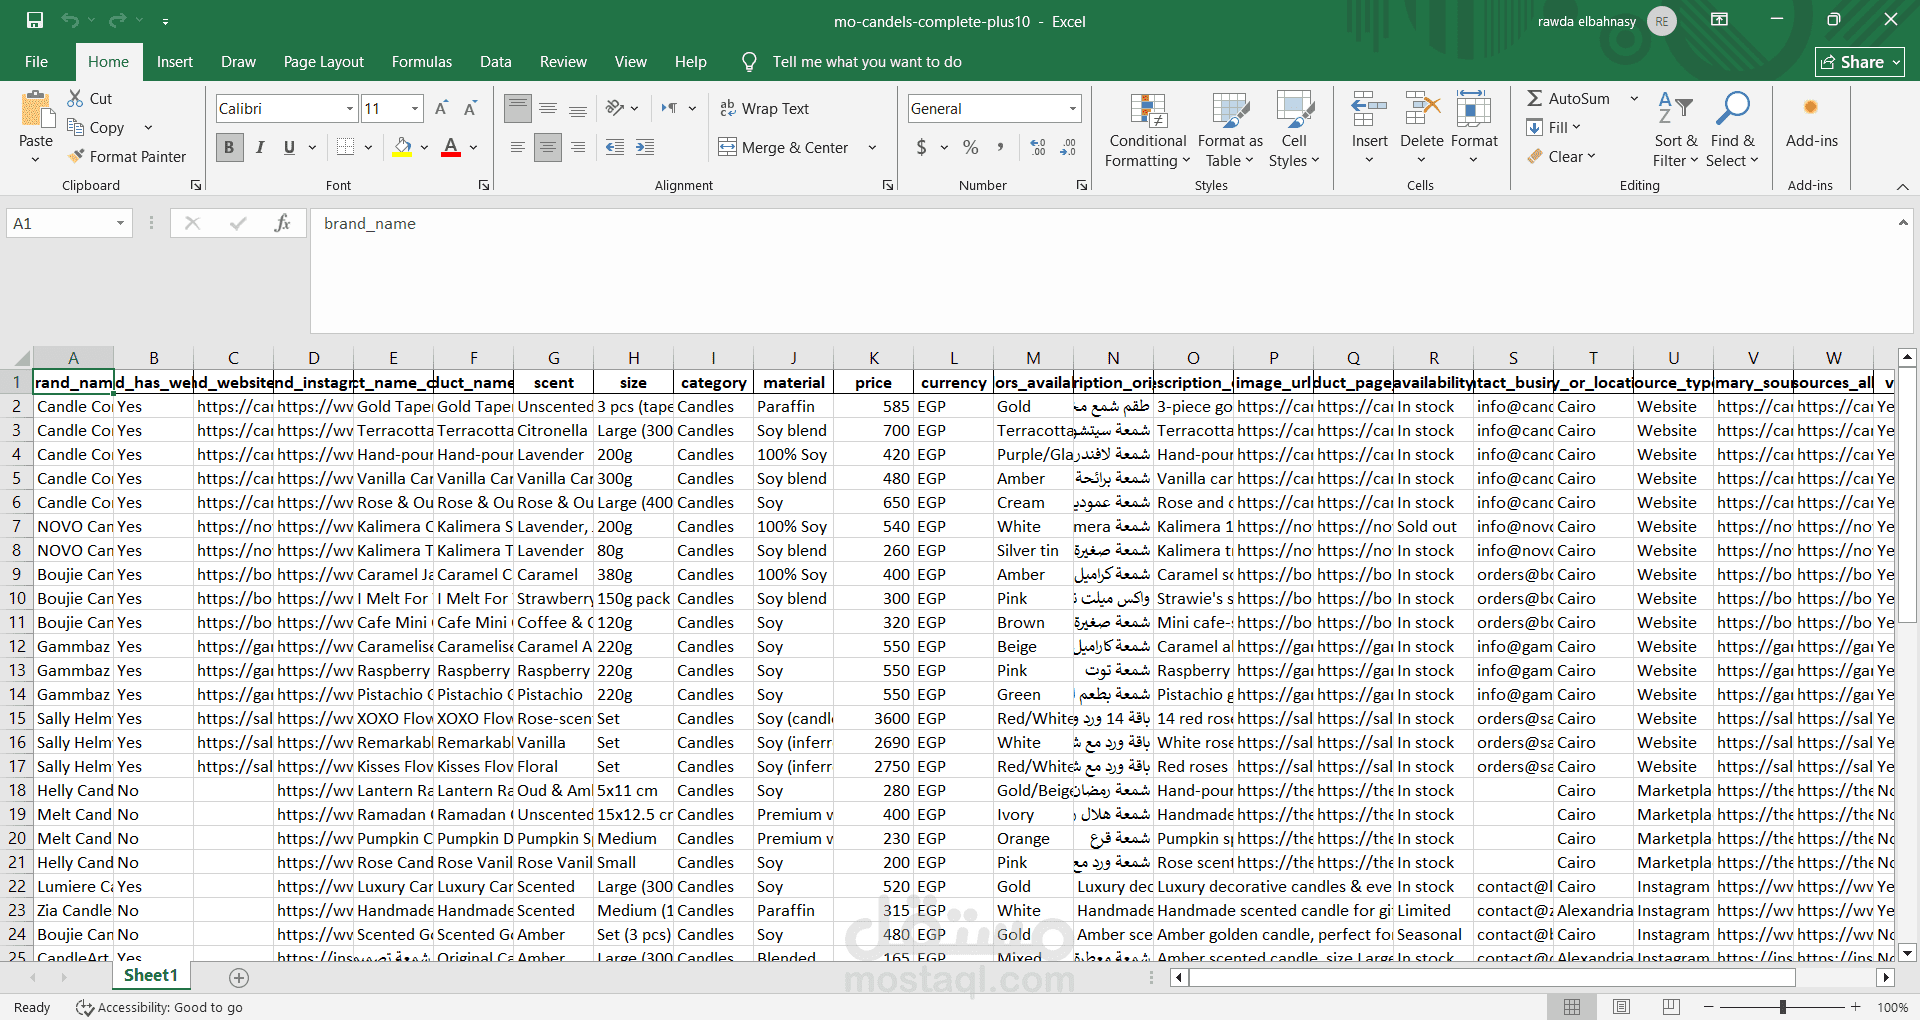Switch to the Data tab

495,61
